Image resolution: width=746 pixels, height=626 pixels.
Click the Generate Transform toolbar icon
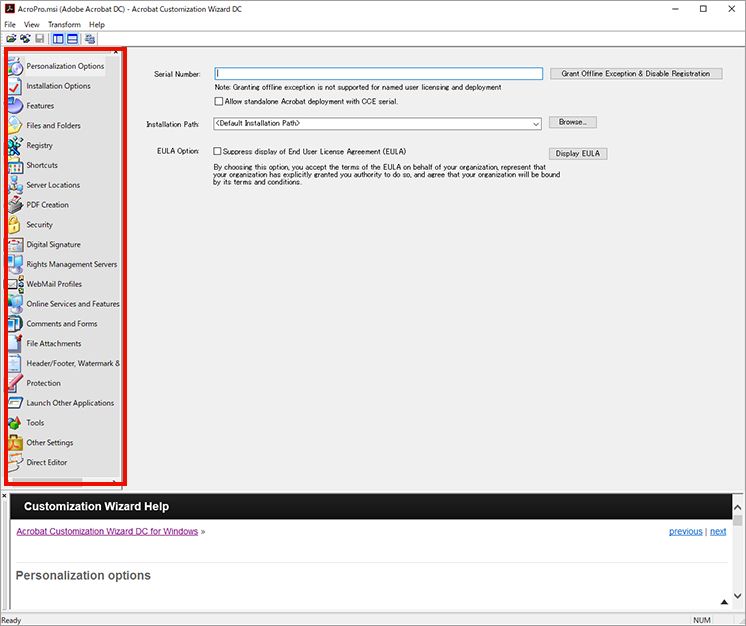tap(90, 39)
